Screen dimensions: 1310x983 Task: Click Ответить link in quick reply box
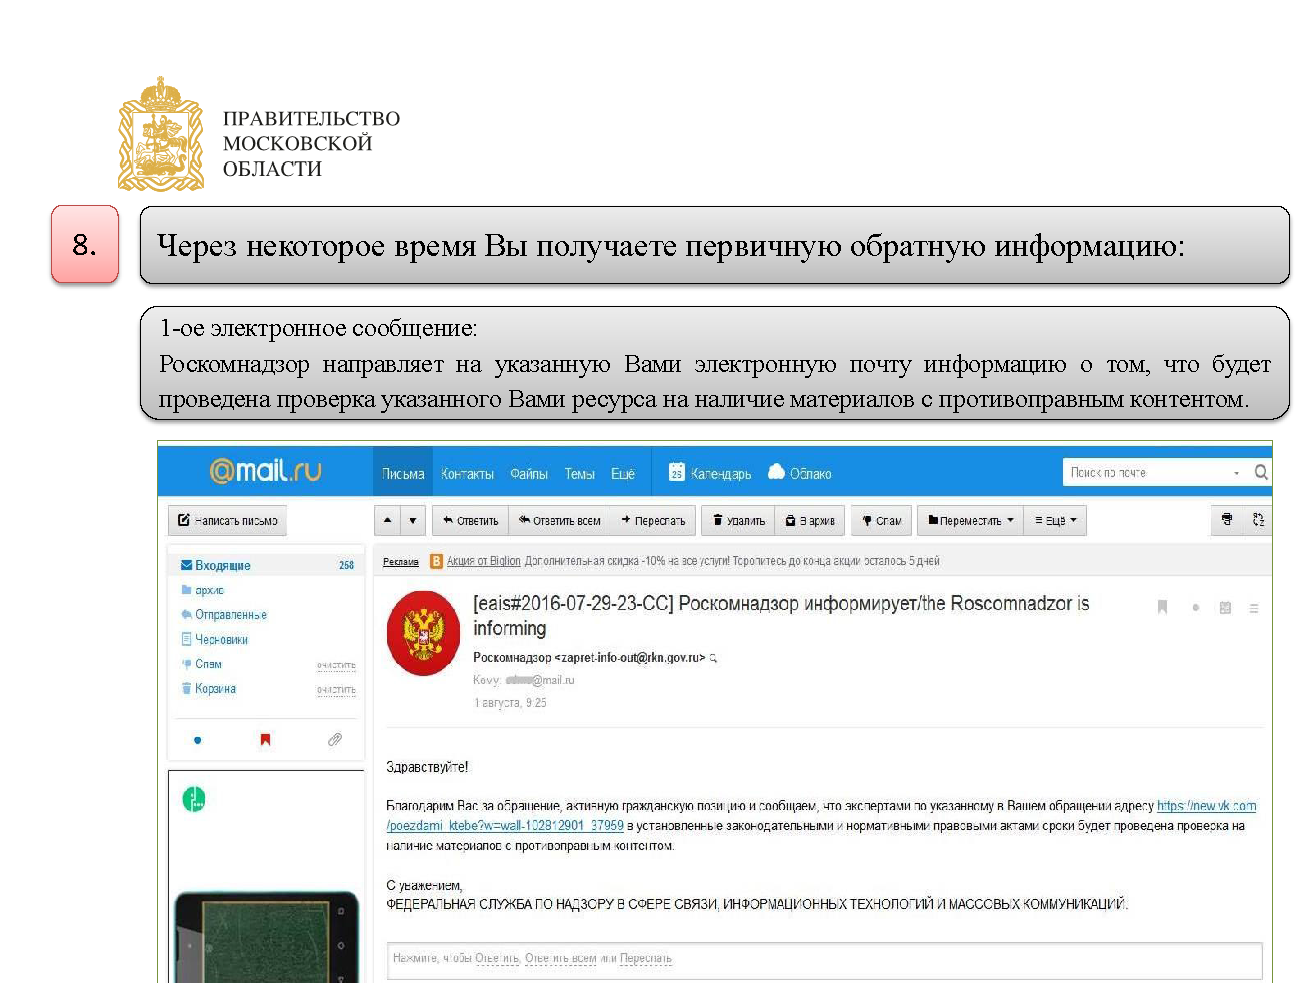click(x=497, y=958)
